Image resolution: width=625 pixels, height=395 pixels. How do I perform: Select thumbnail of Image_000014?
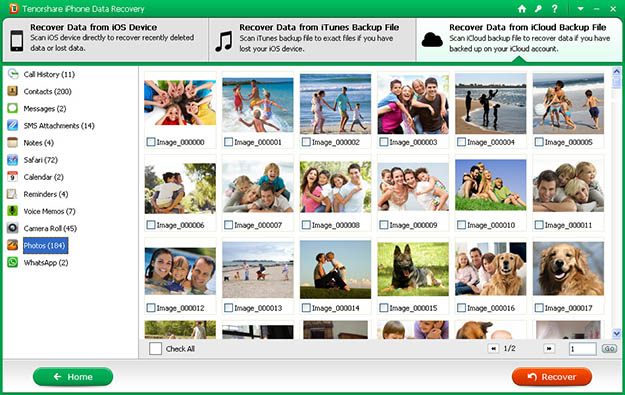(x=335, y=269)
